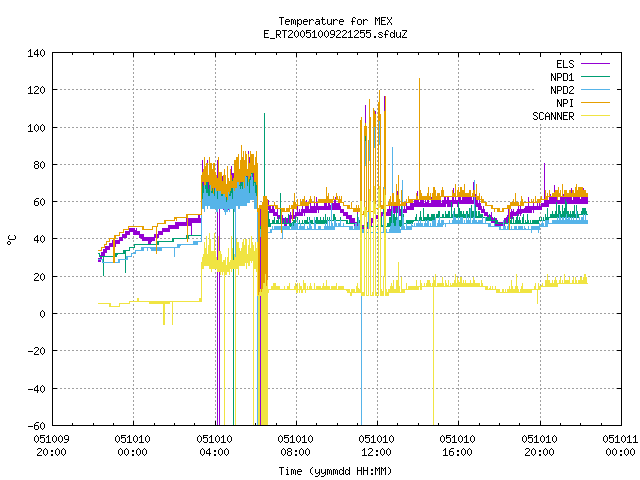This screenshot has width=640, height=480.
Task: Click the NPI legend label
Action: 565,103
